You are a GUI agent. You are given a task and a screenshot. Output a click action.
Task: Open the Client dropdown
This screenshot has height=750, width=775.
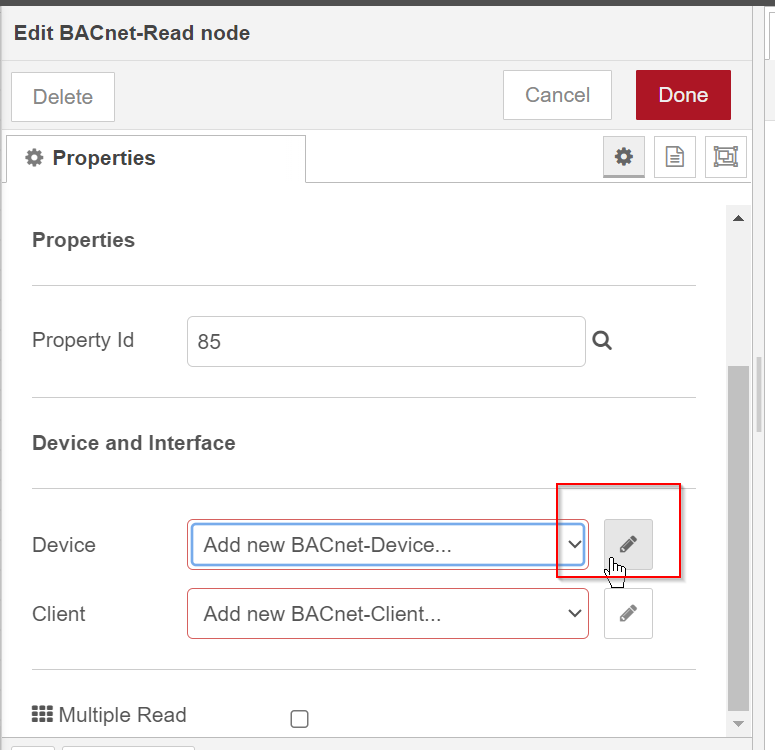[388, 614]
